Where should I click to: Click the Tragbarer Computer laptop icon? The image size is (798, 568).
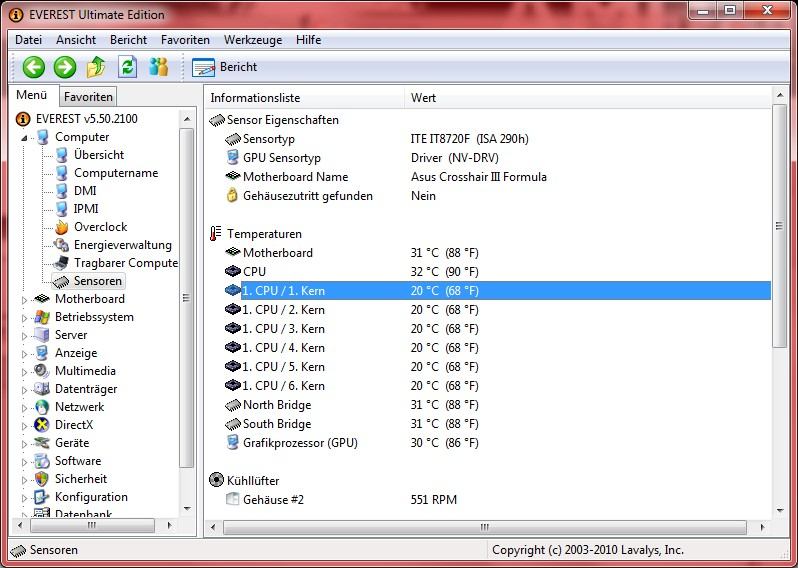point(62,263)
